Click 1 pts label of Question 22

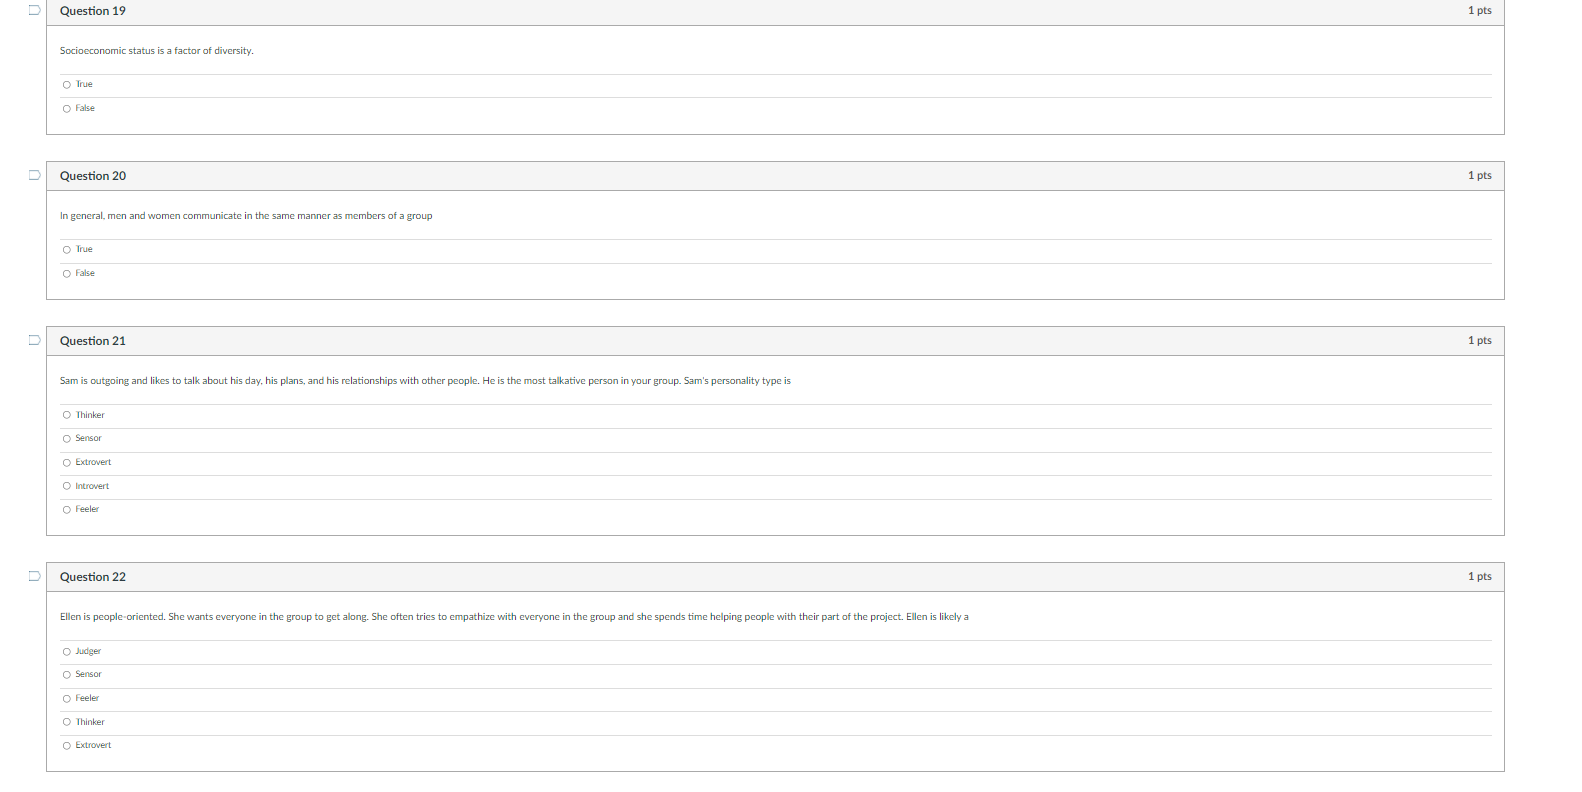pos(1479,577)
